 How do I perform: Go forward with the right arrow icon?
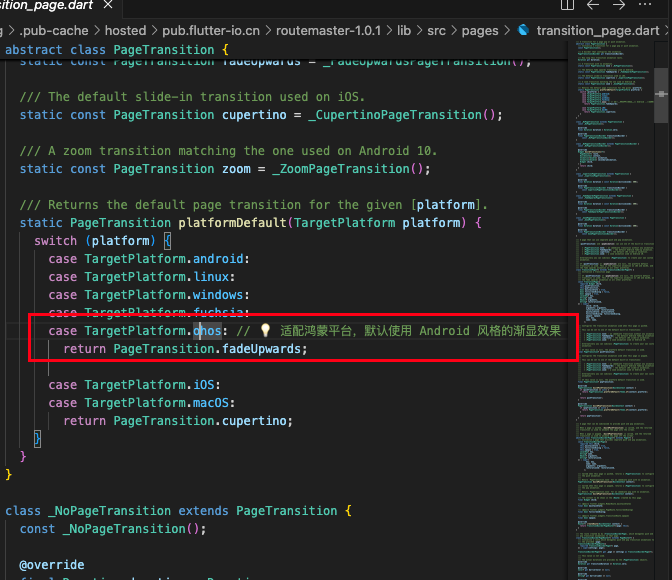click(x=618, y=5)
